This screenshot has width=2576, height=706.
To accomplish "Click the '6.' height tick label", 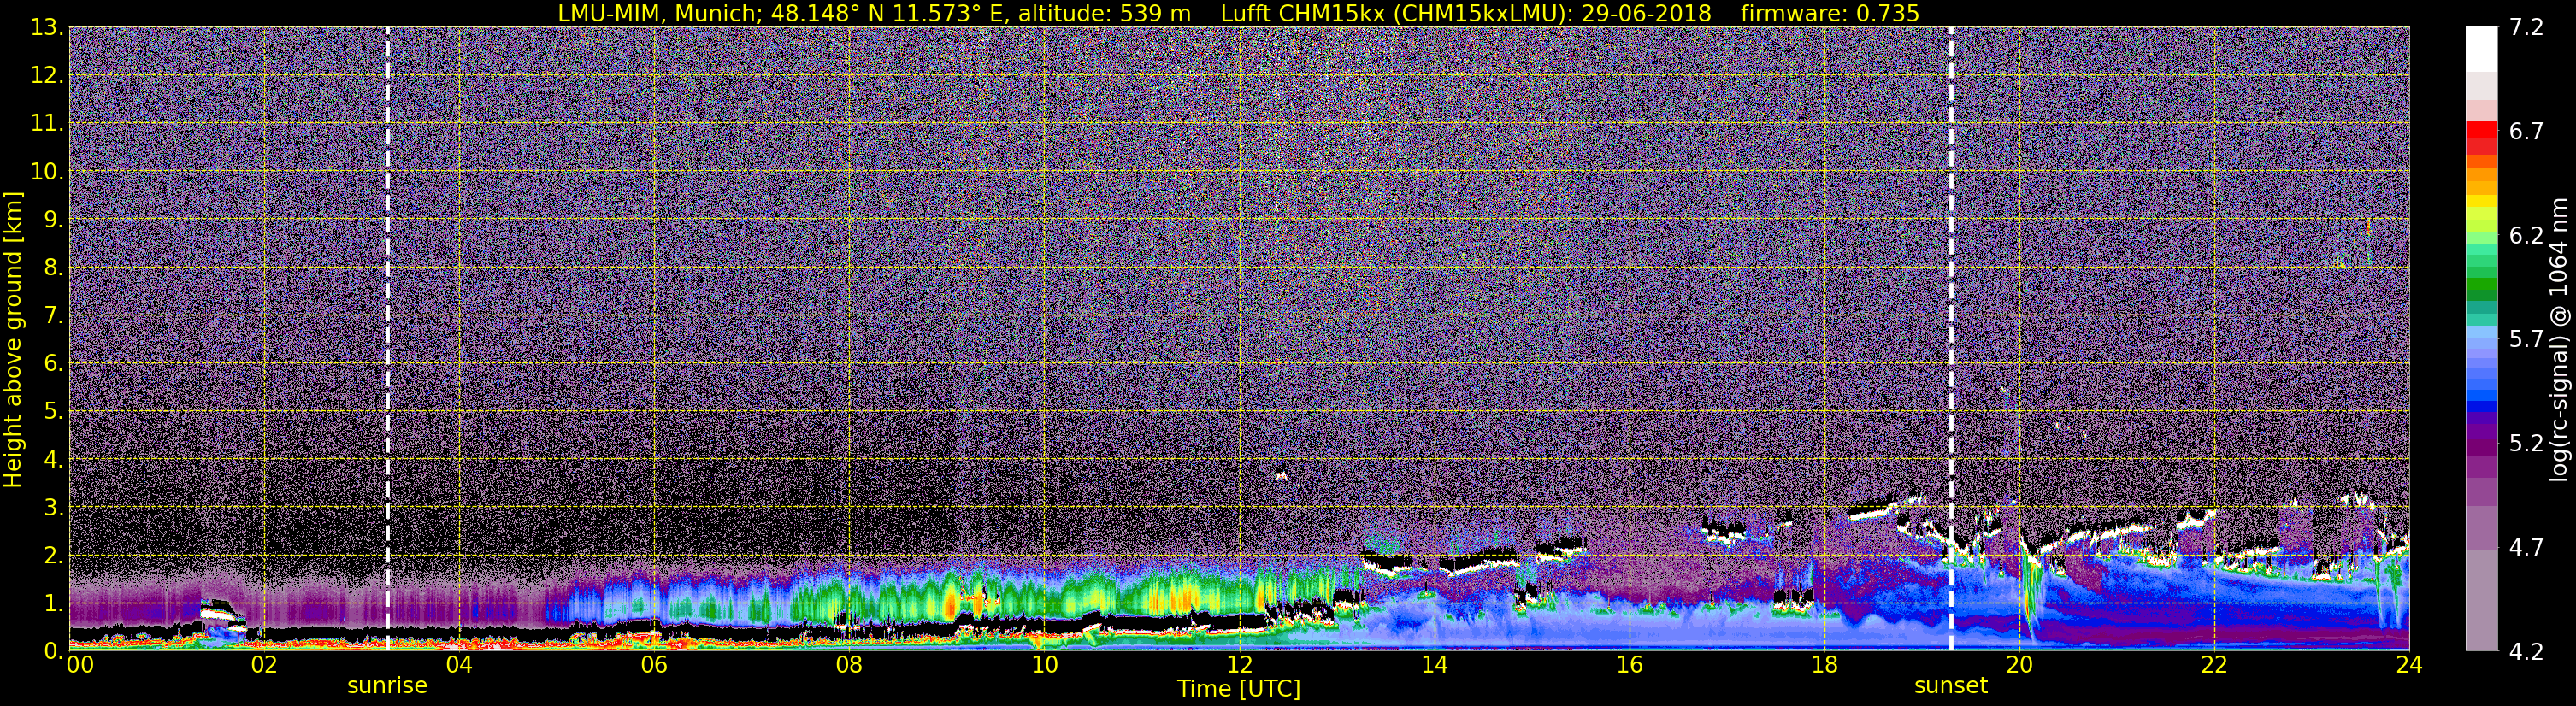I will tap(53, 364).
